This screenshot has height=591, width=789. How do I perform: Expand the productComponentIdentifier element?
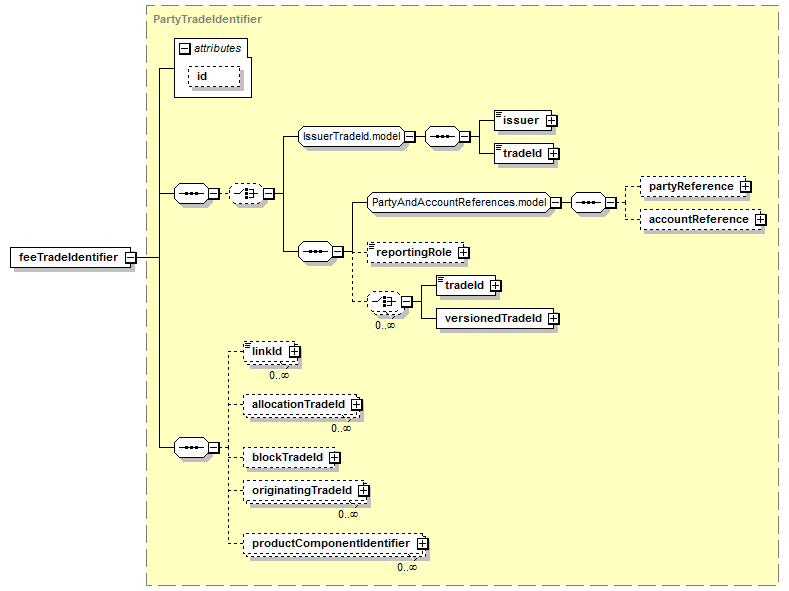(x=422, y=544)
